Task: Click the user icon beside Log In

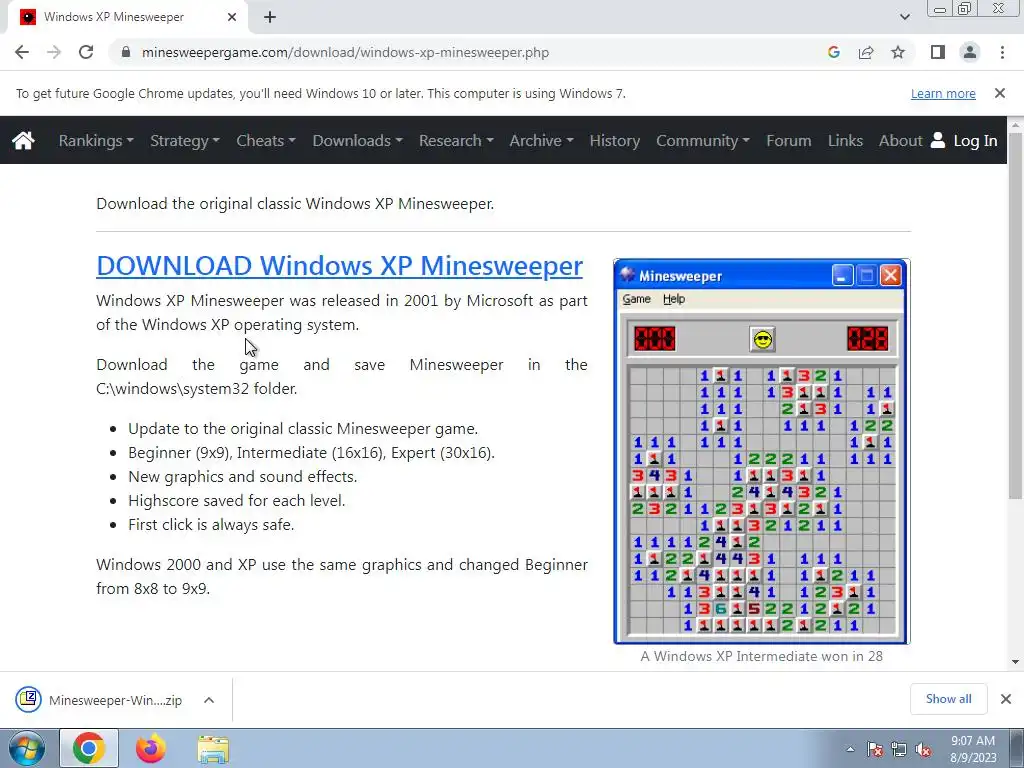Action: 938,140
